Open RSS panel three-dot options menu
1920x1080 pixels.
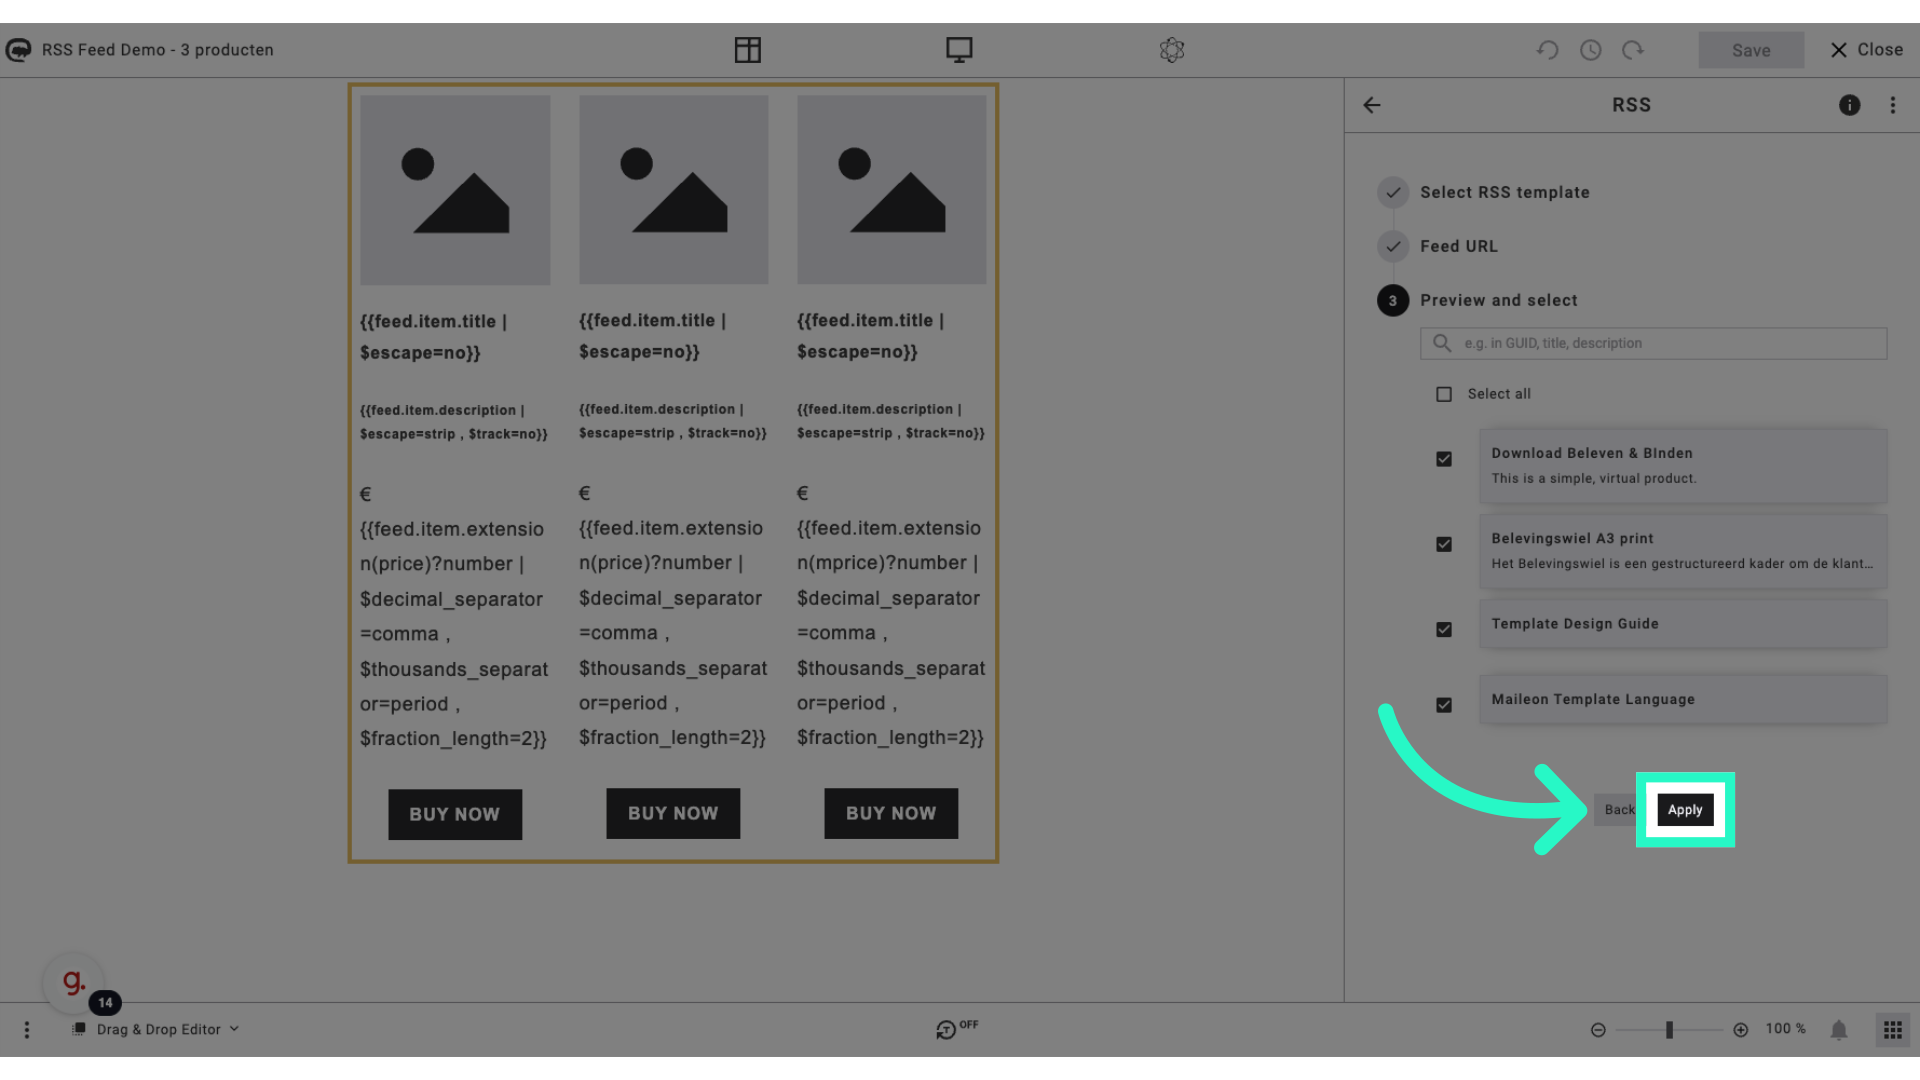pos(1893,105)
